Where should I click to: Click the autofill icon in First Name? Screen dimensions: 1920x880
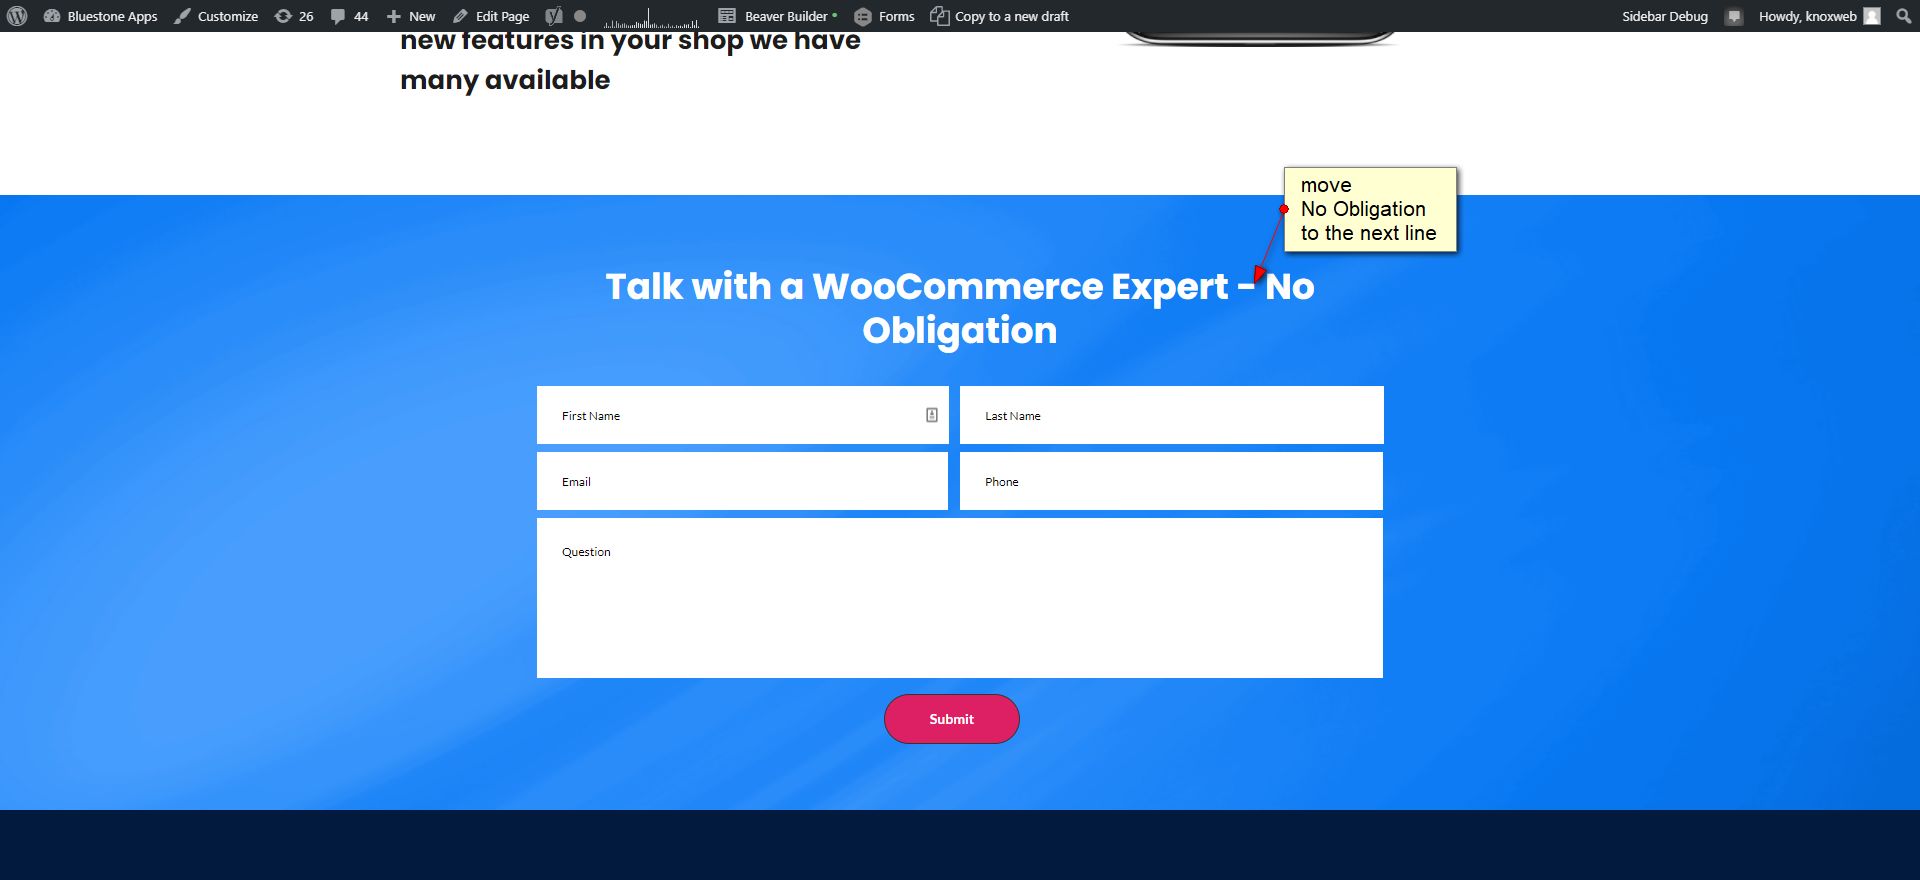[931, 415]
